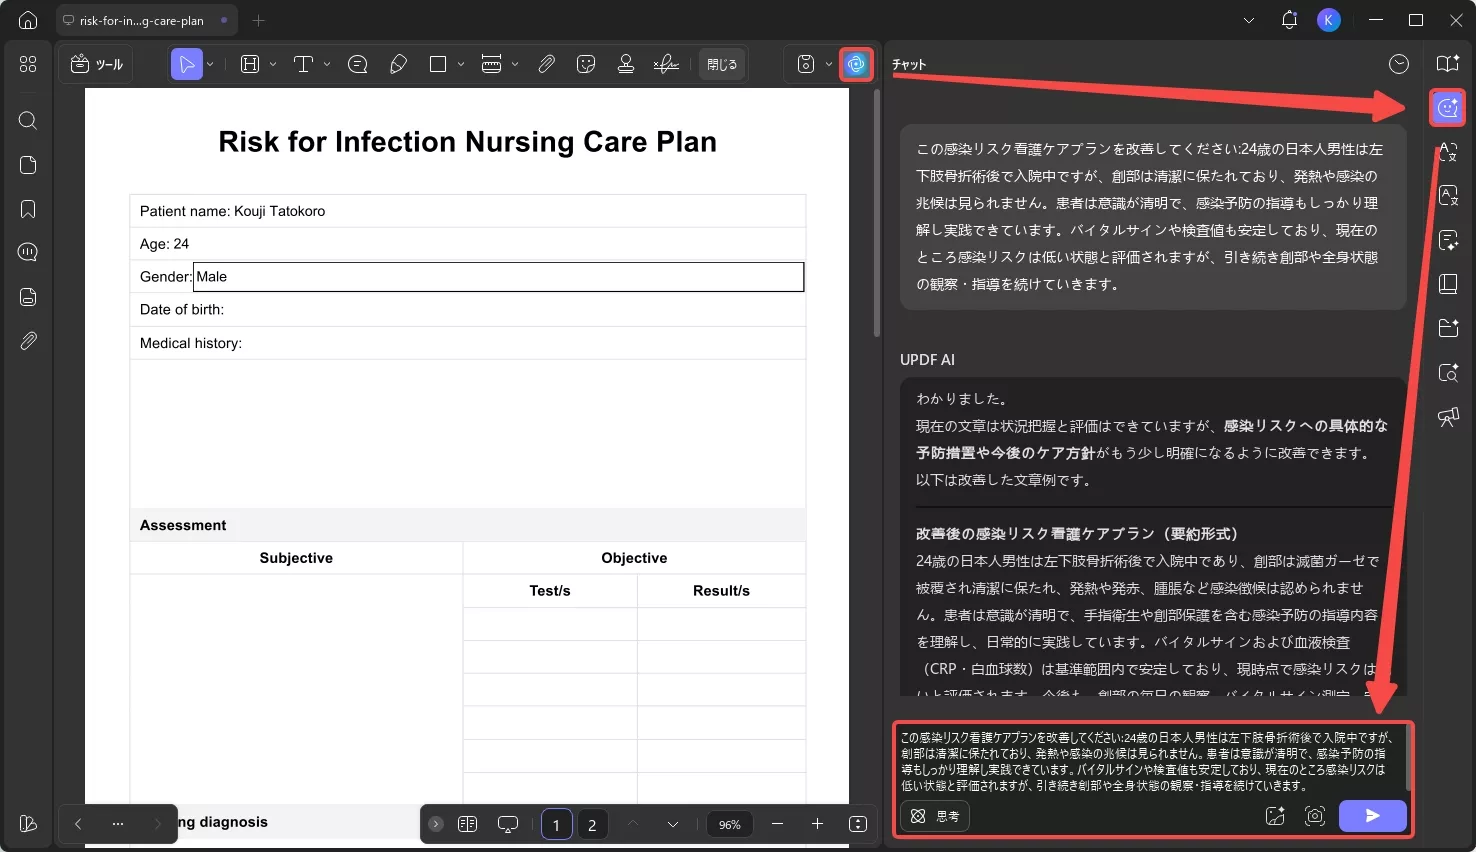The height and width of the screenshot is (852, 1476).
Task: Open the UPDF AI chat icon
Action: pos(1447,108)
